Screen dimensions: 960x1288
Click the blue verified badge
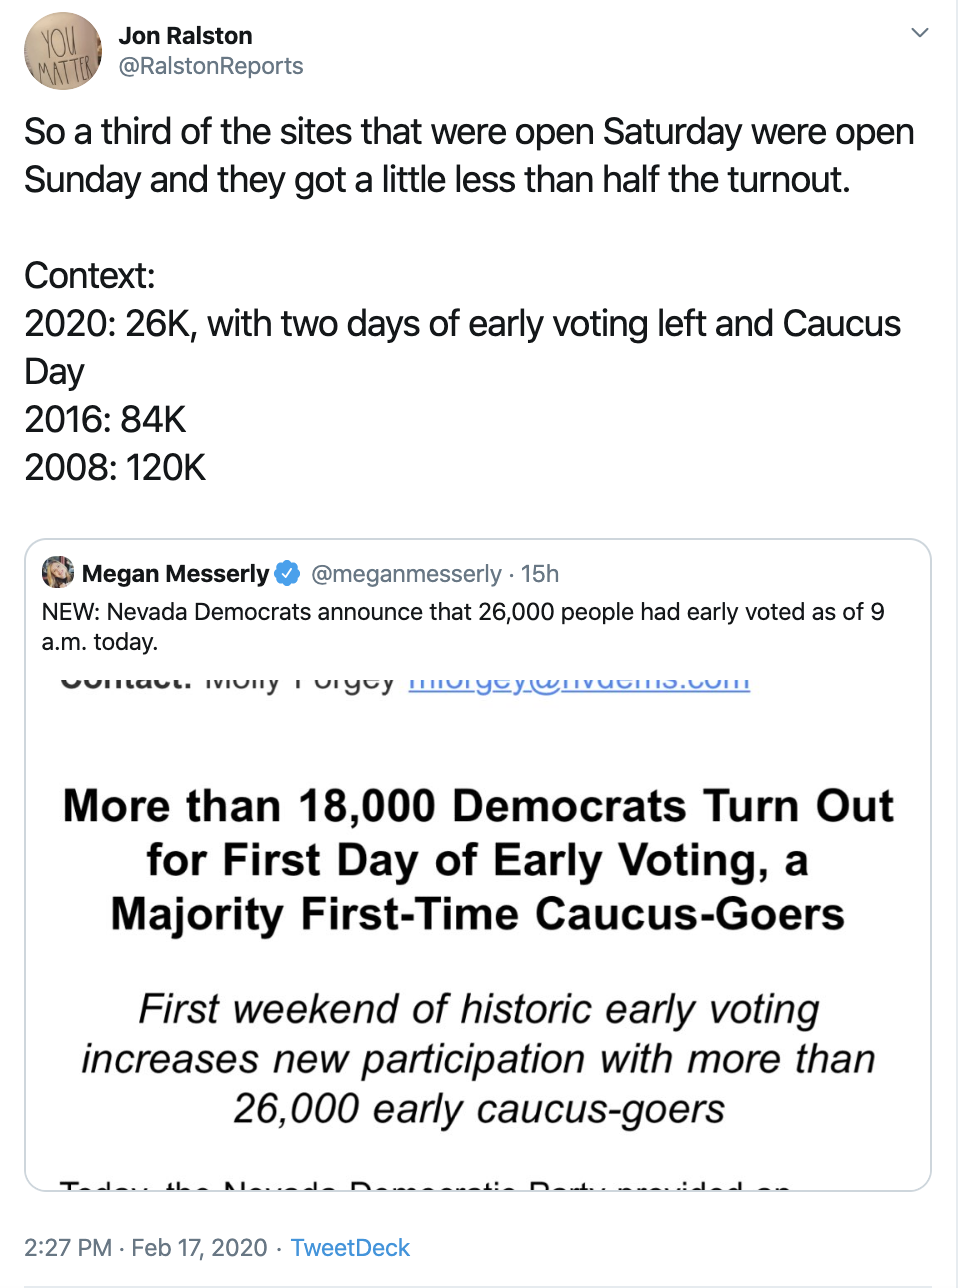[287, 573]
